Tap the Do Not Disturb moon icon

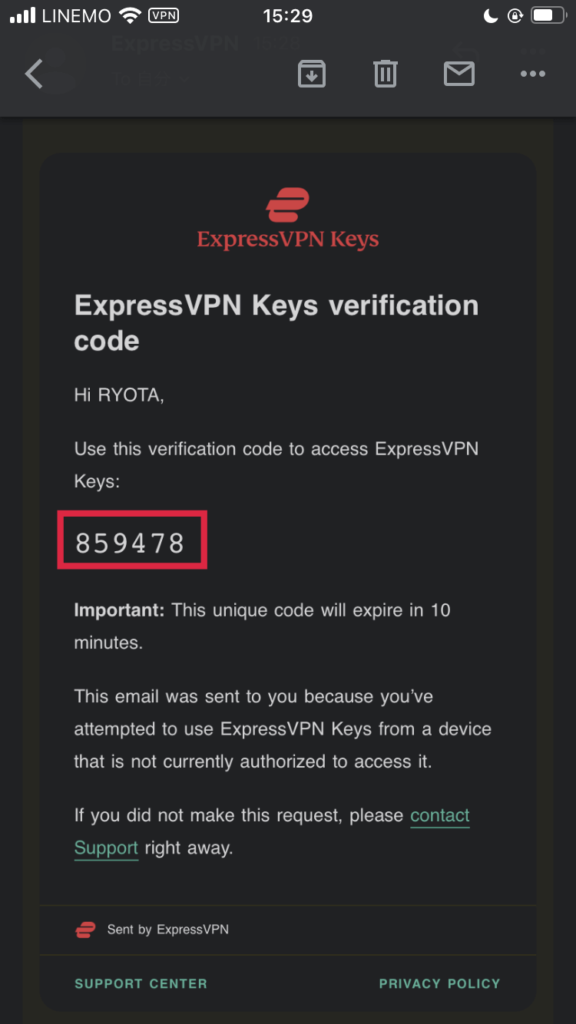tap(490, 16)
